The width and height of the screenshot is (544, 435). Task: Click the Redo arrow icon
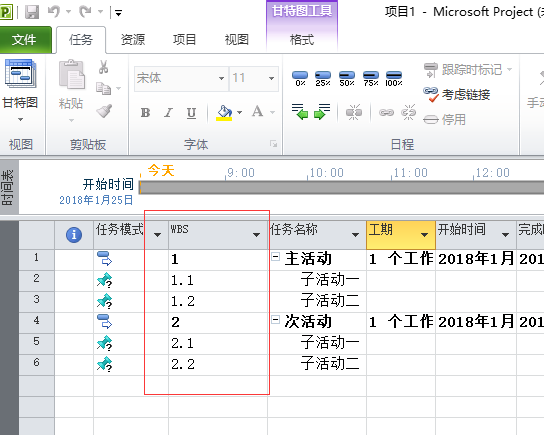(x=85, y=12)
